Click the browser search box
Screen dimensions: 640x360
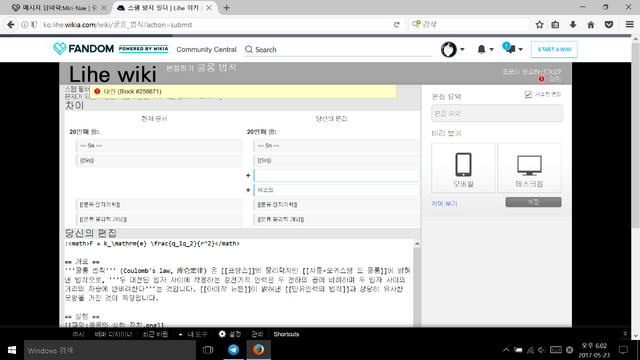469,25
